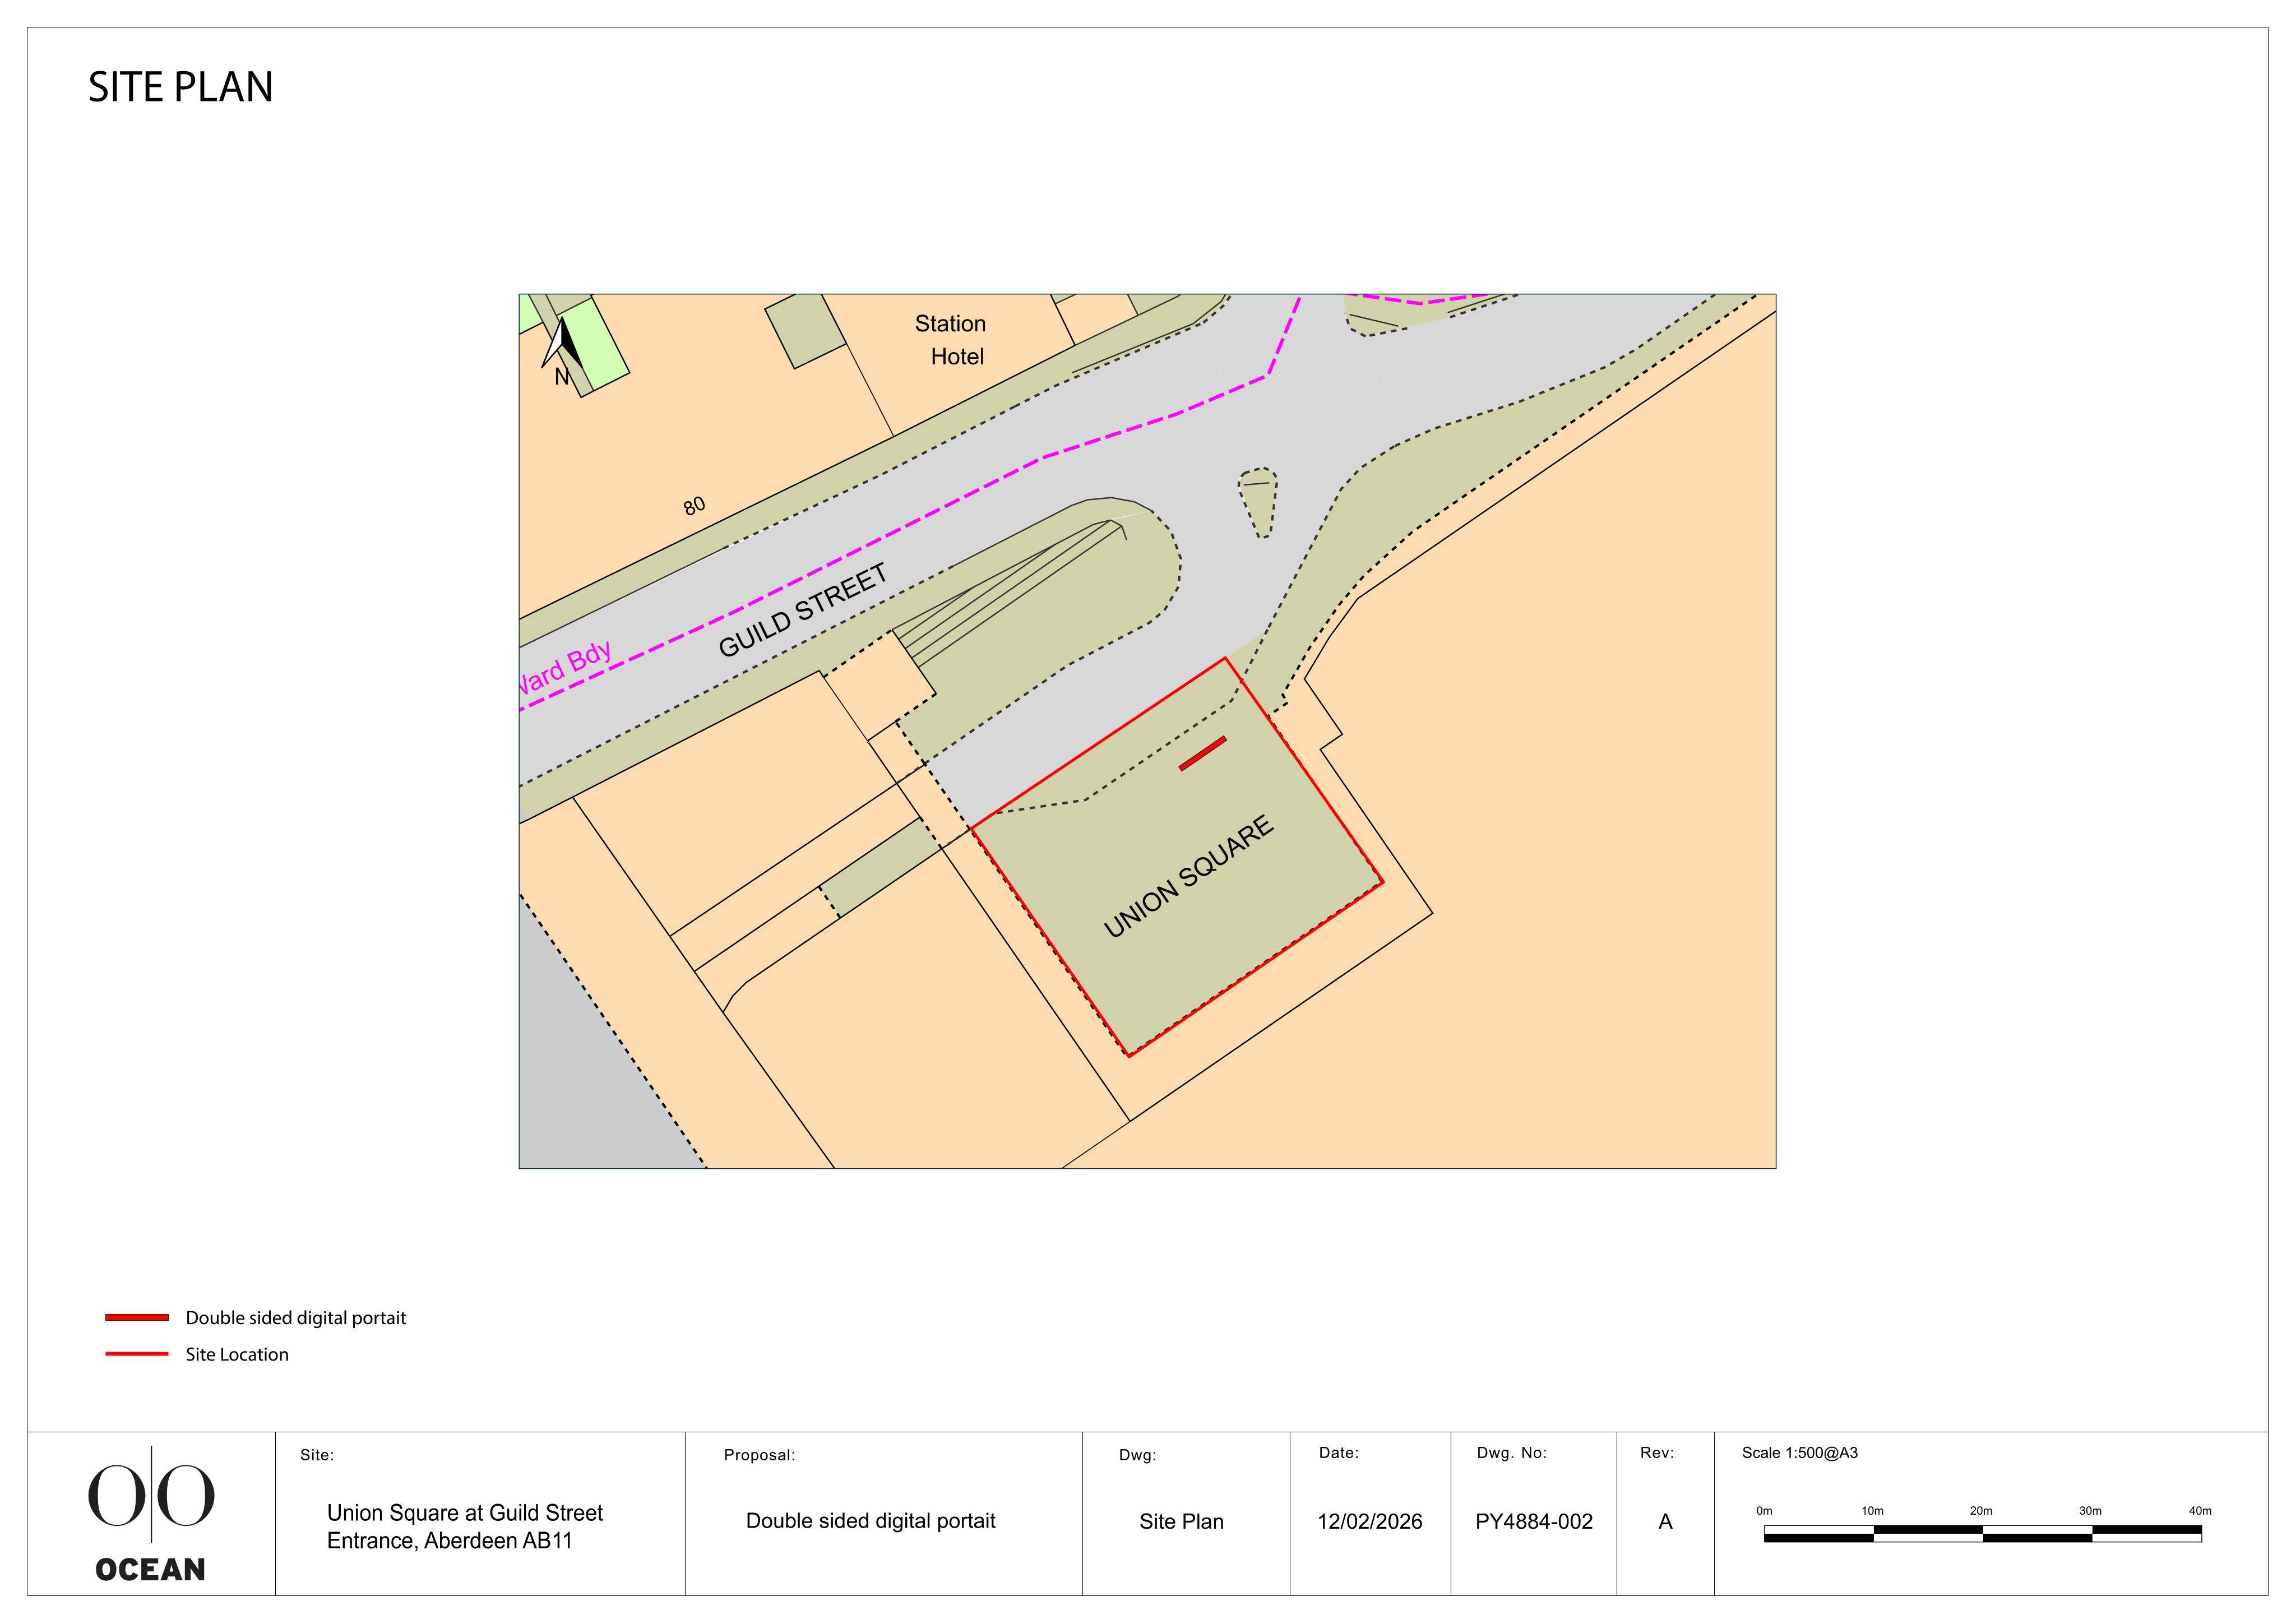
Task: Click the SITE PLAN heading
Action: tap(181, 88)
